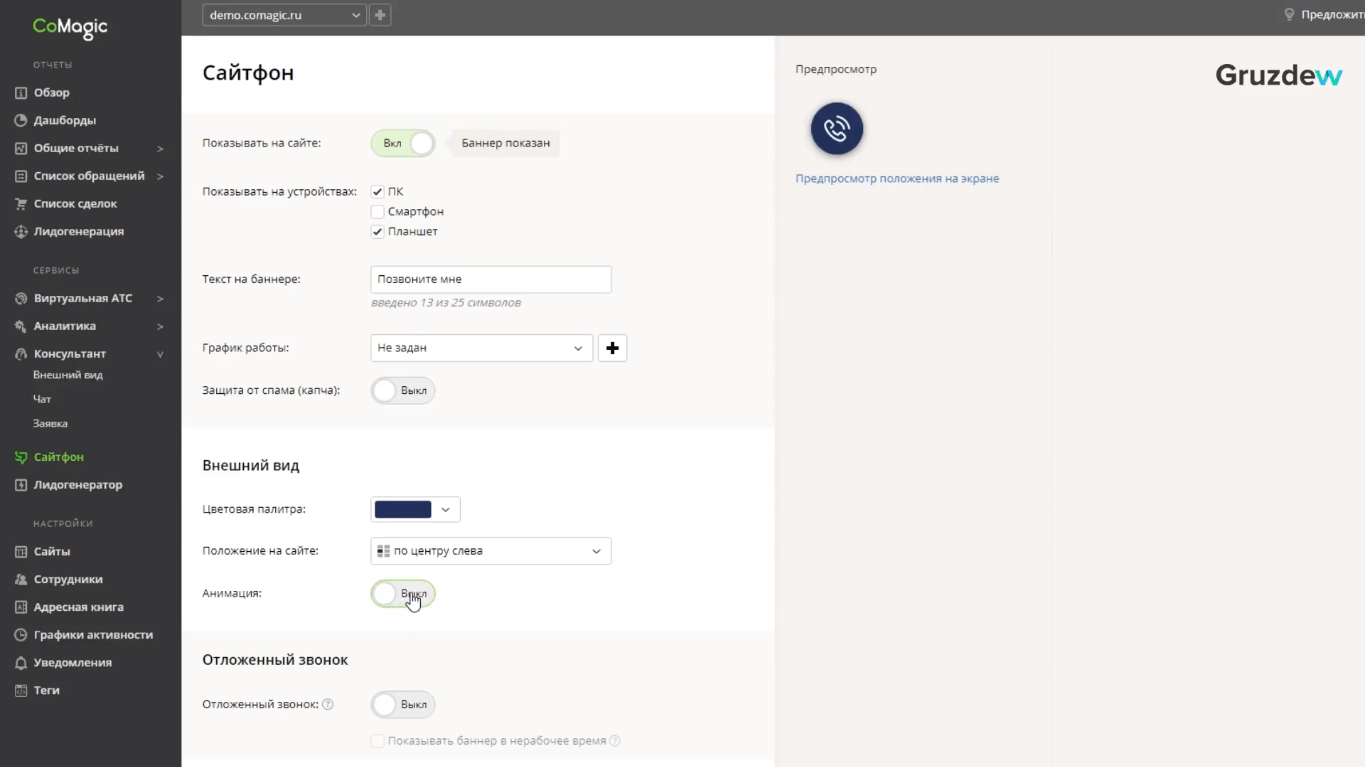Viewport: 1365px width, 767px height.
Task: Check the Смартфон device checkbox
Action: tap(377, 212)
